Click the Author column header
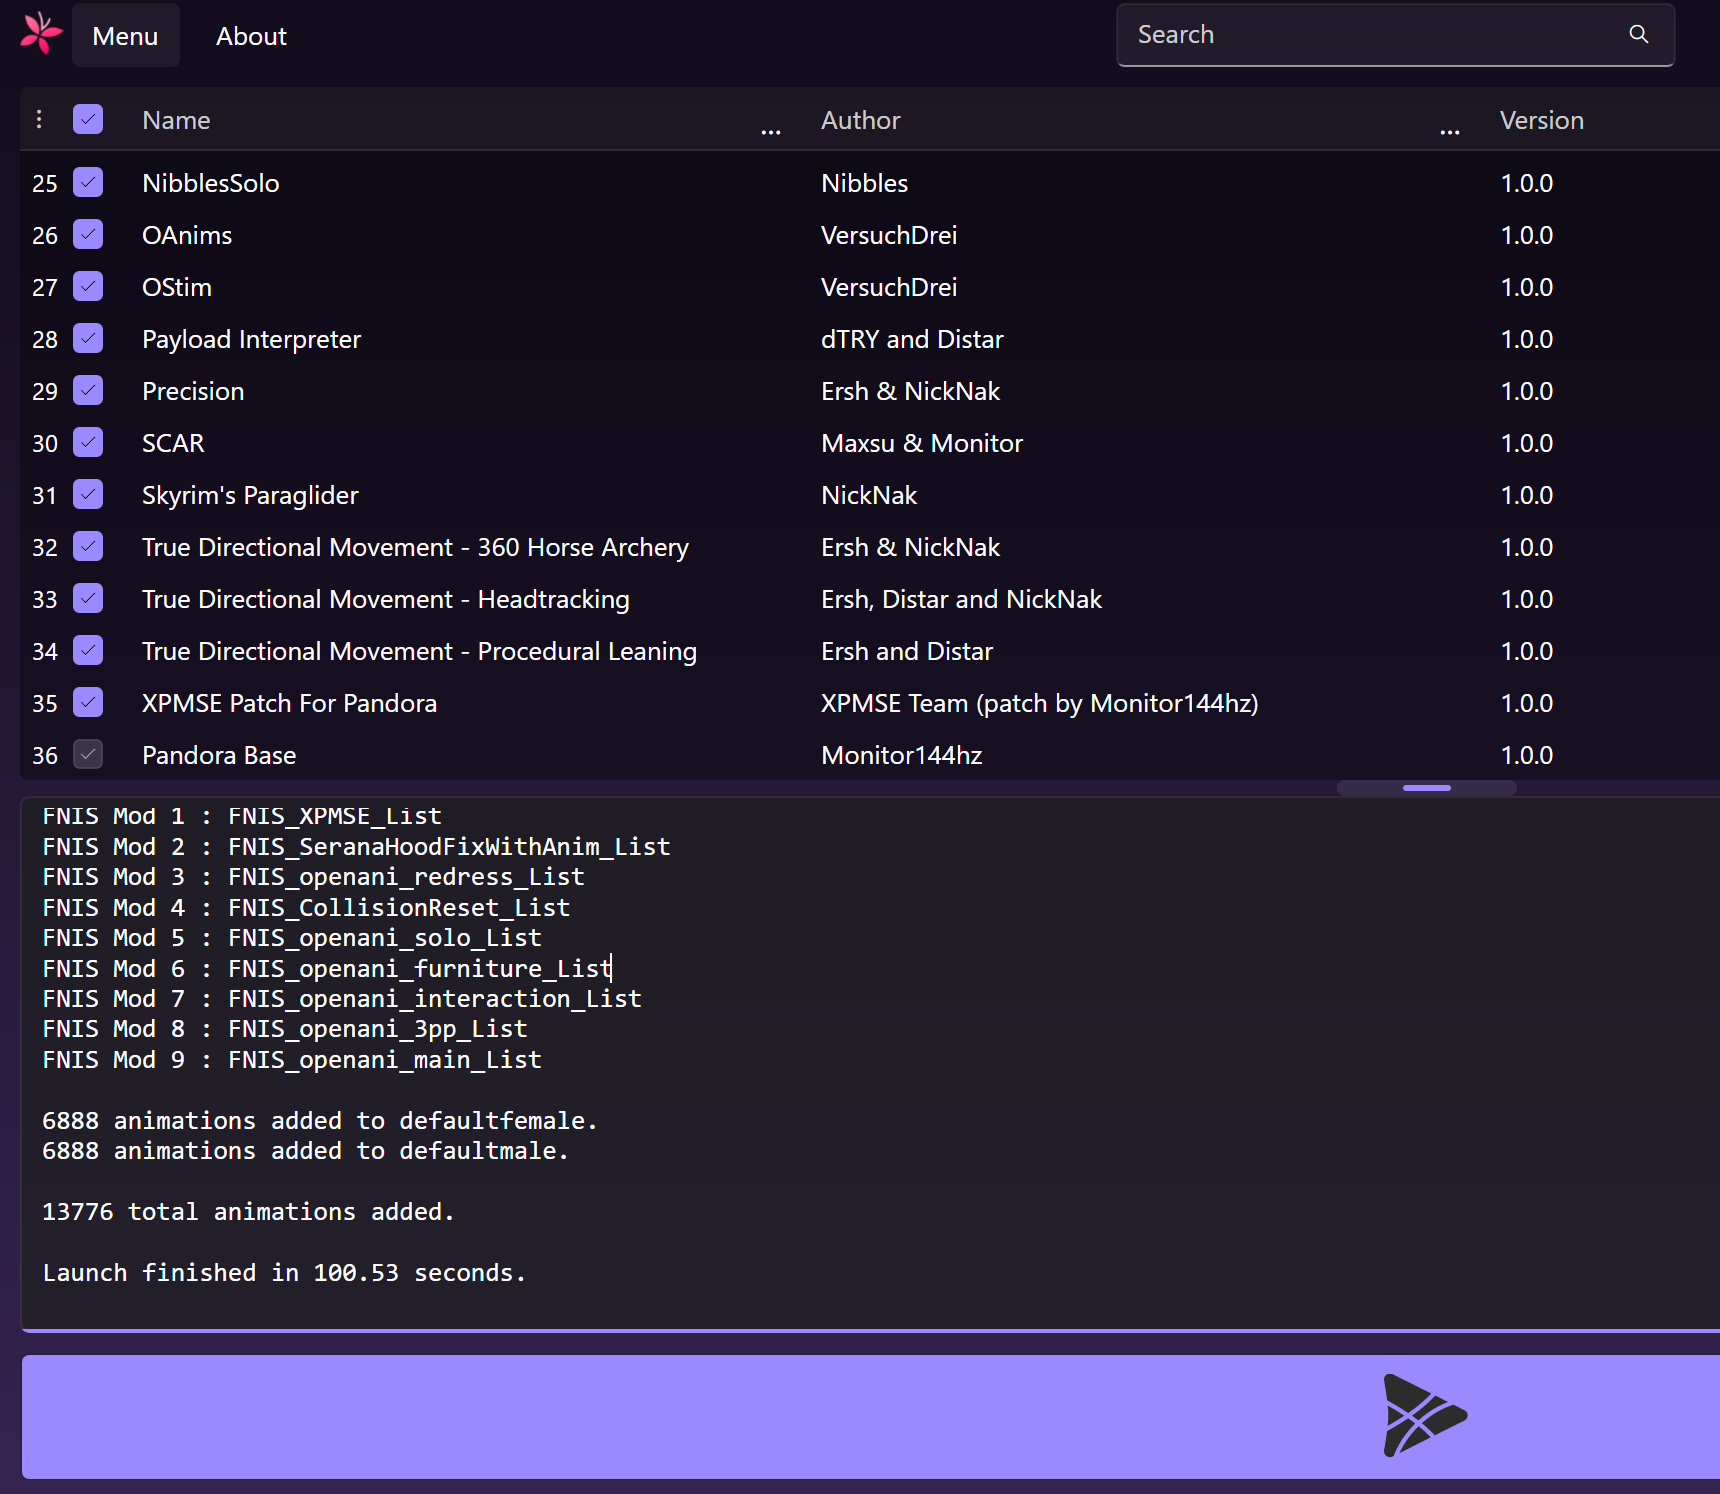 click(x=860, y=121)
